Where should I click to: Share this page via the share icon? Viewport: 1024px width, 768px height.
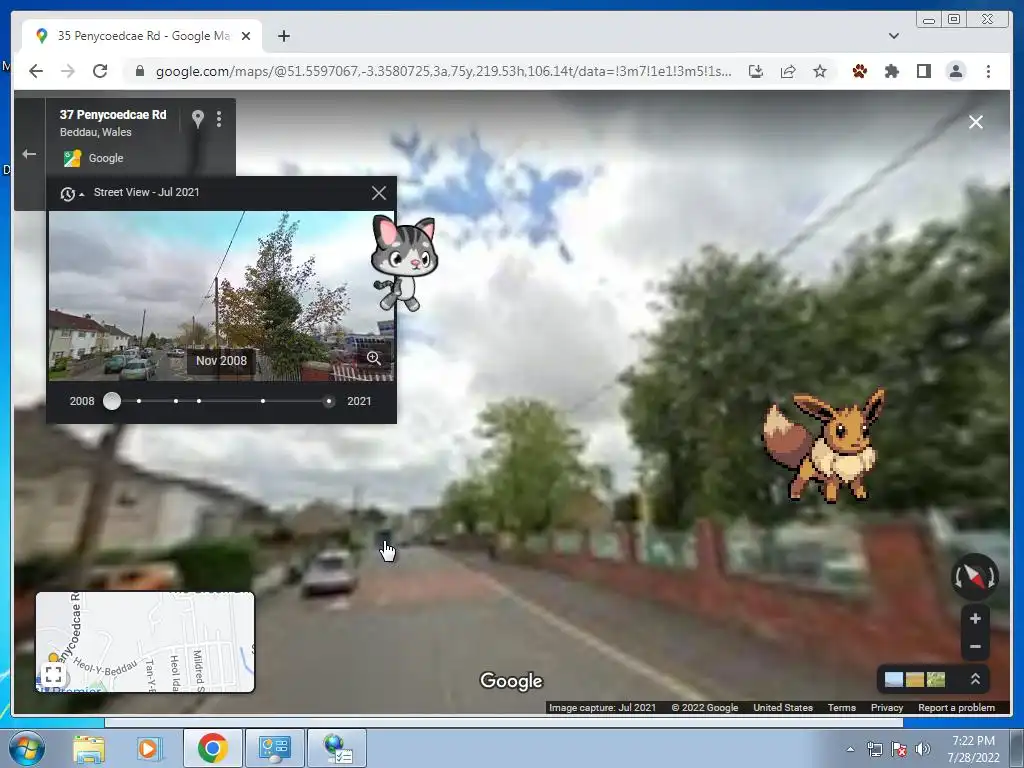tap(788, 71)
